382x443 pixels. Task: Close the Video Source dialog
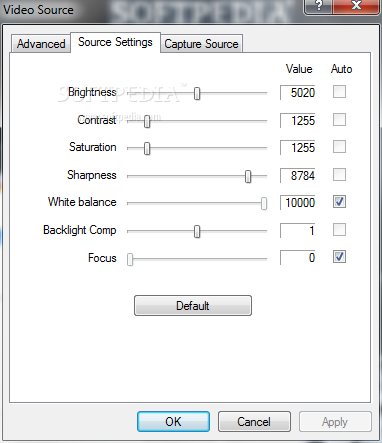point(356,6)
